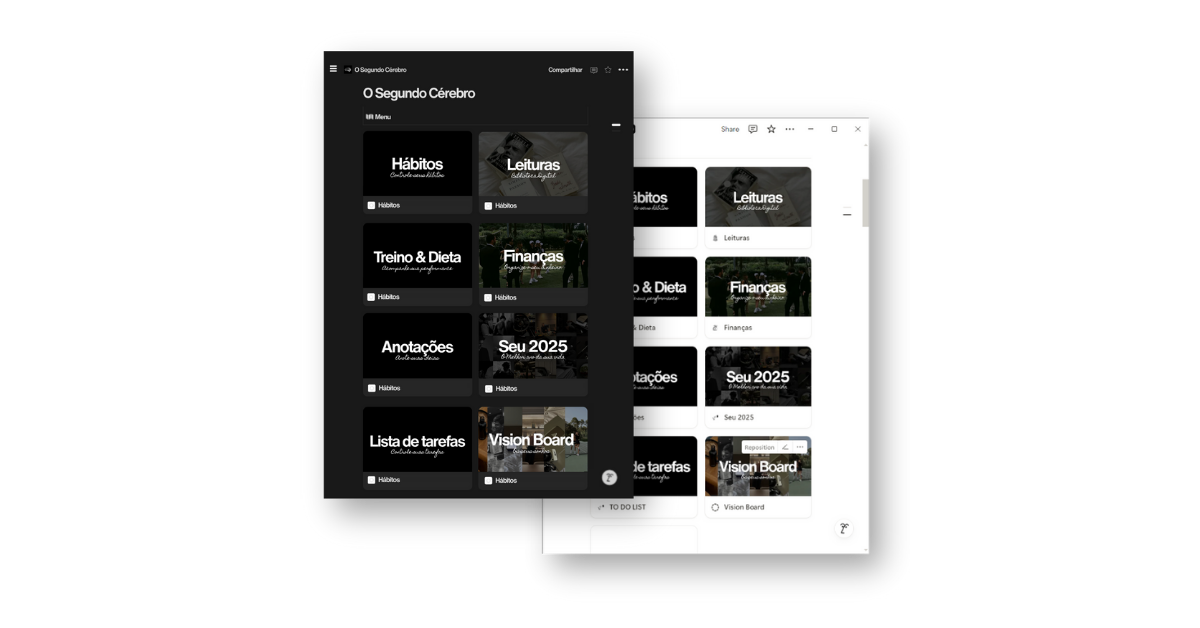Open the Lista de tarefas card in dark window
The image size is (1200, 628).
[417, 439]
